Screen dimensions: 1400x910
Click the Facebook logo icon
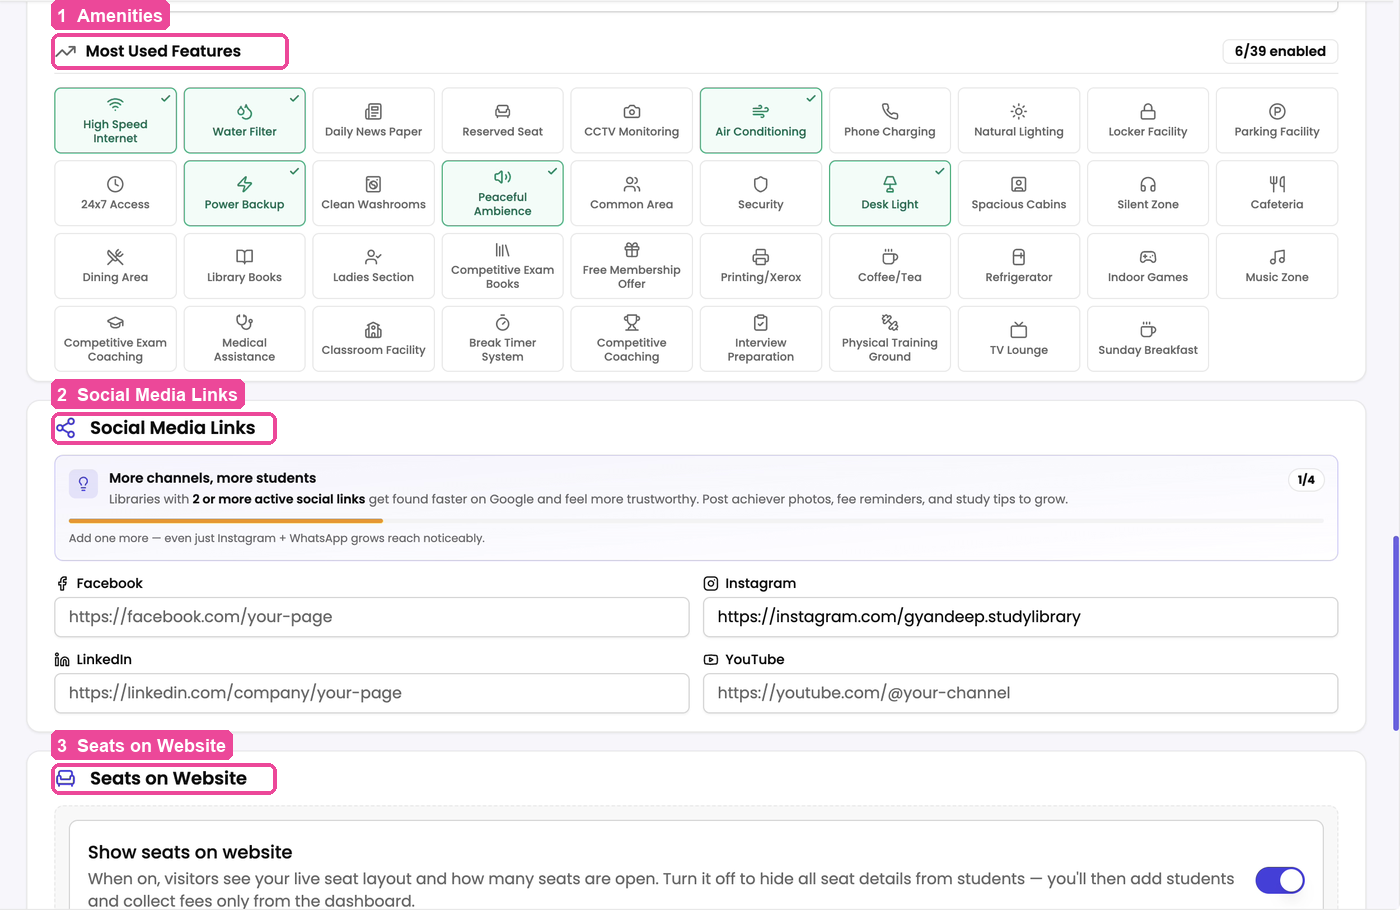[63, 584]
